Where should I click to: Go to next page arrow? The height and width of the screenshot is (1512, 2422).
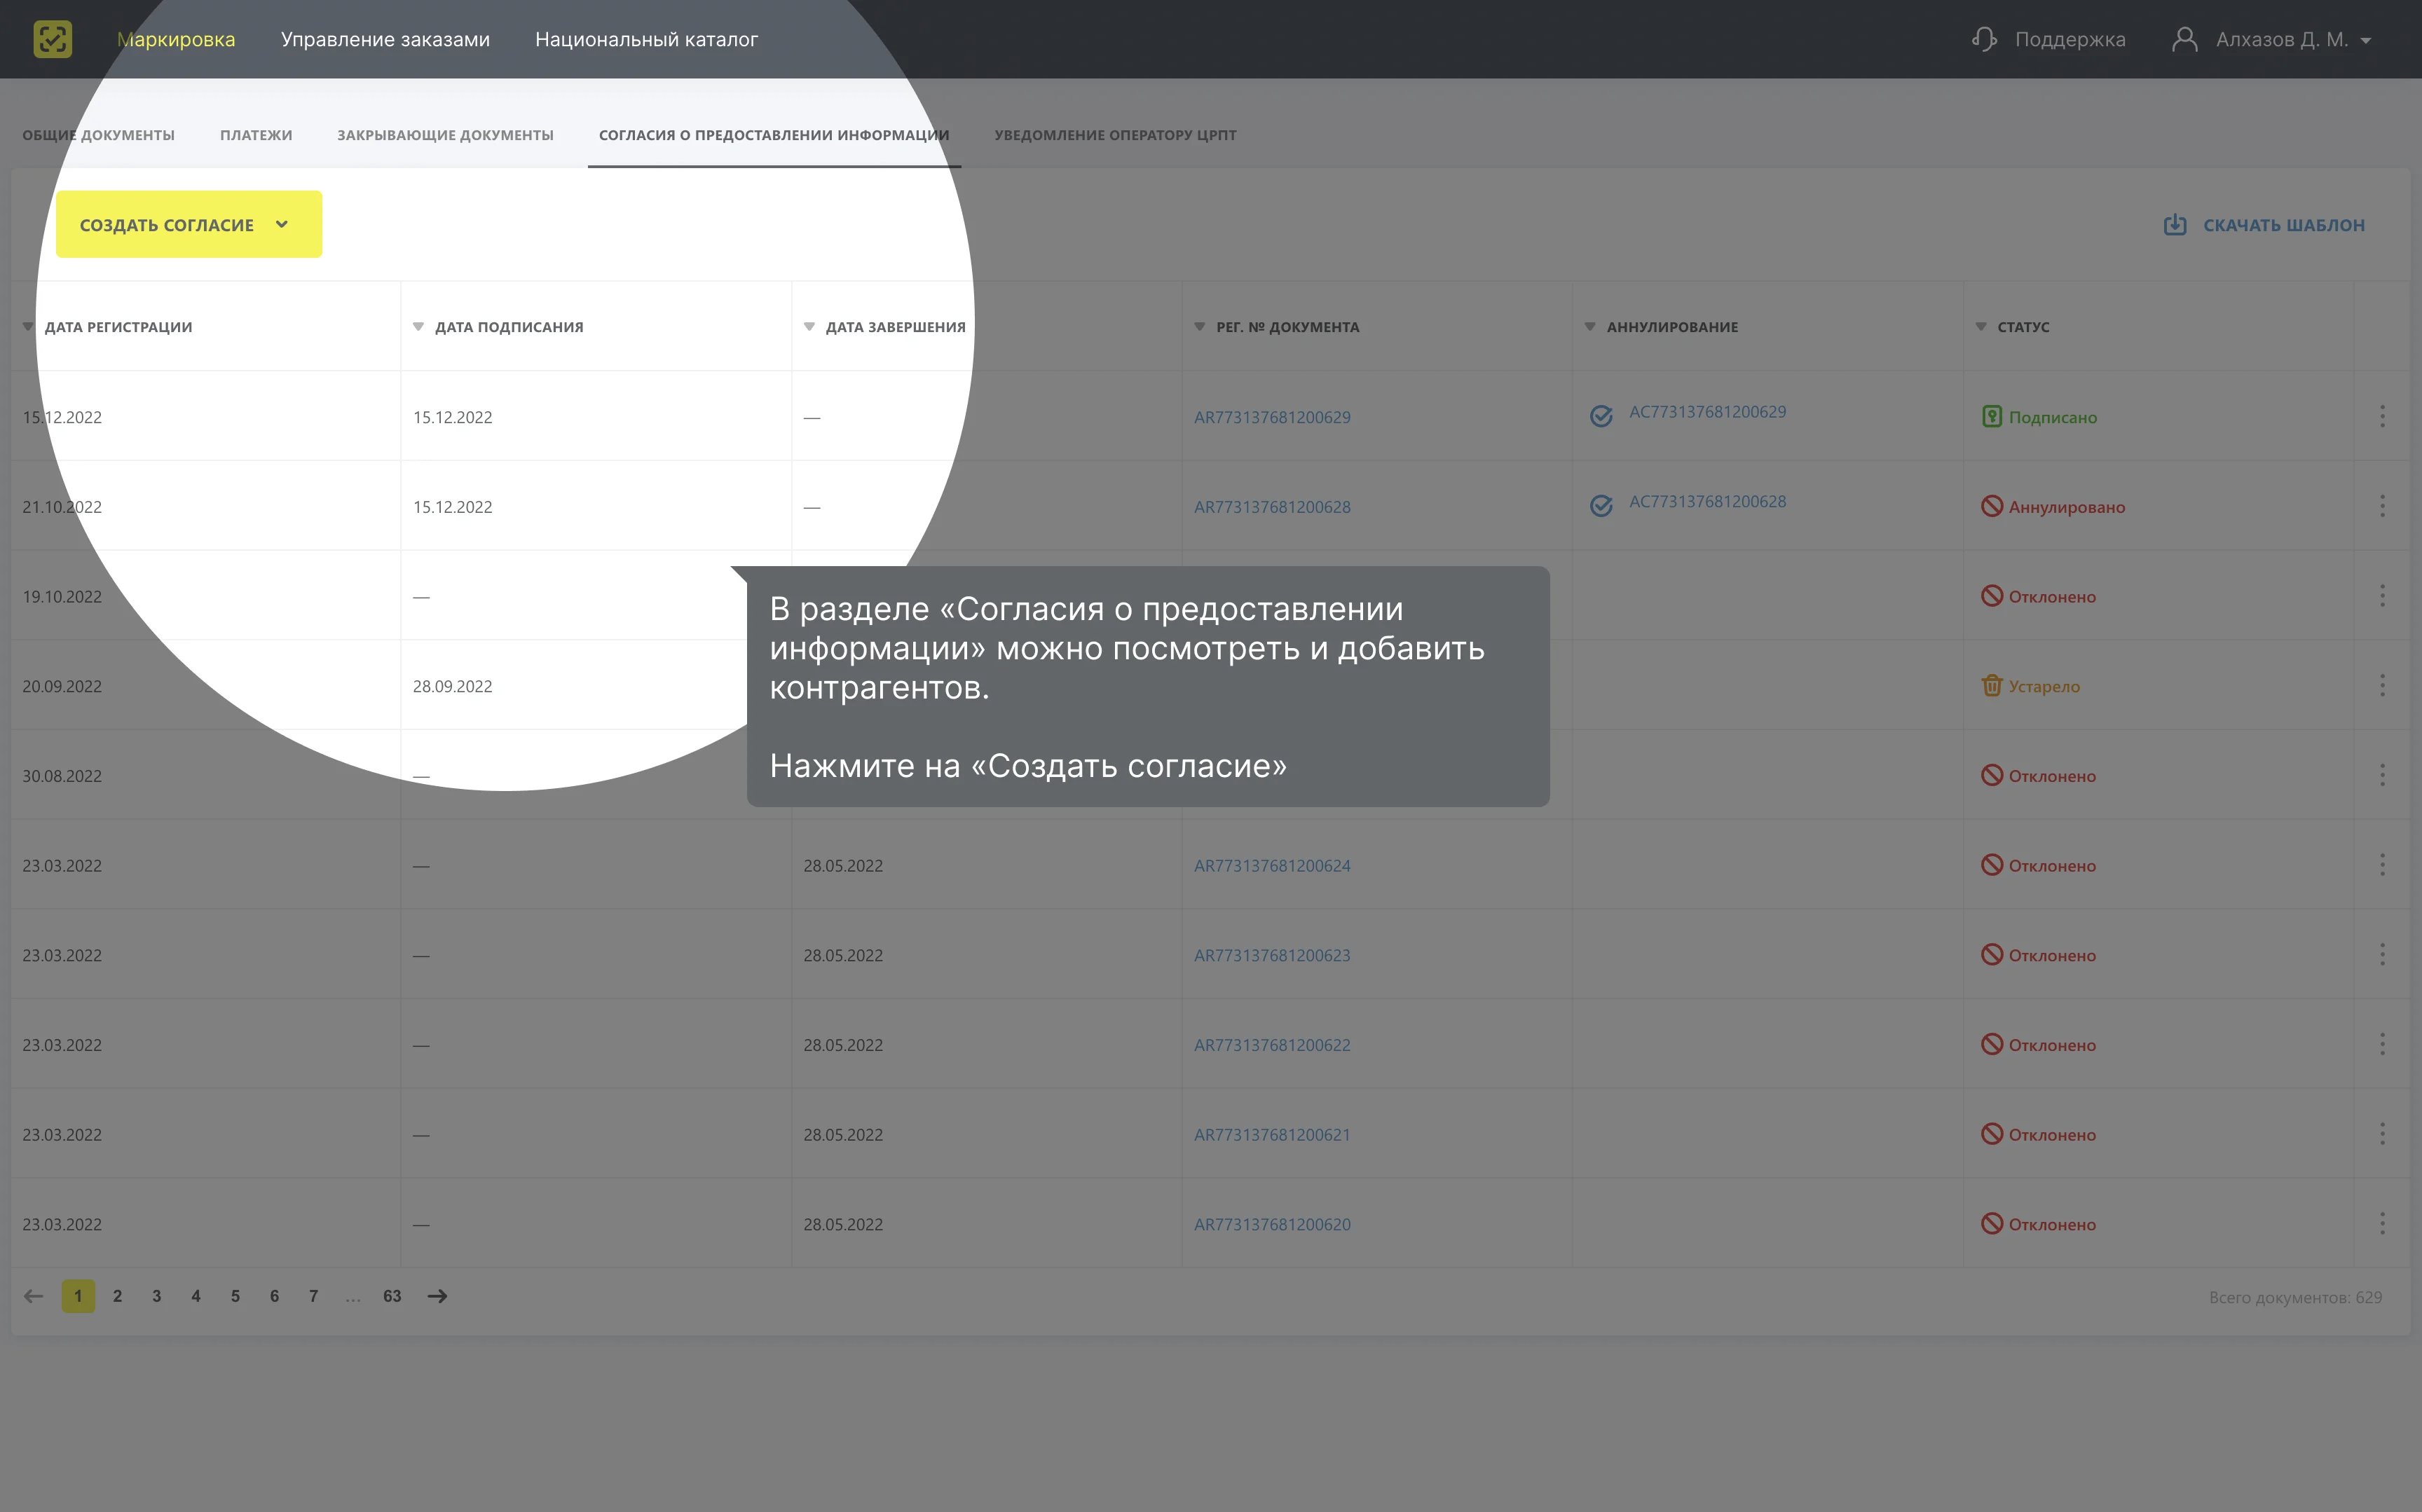(x=437, y=1296)
